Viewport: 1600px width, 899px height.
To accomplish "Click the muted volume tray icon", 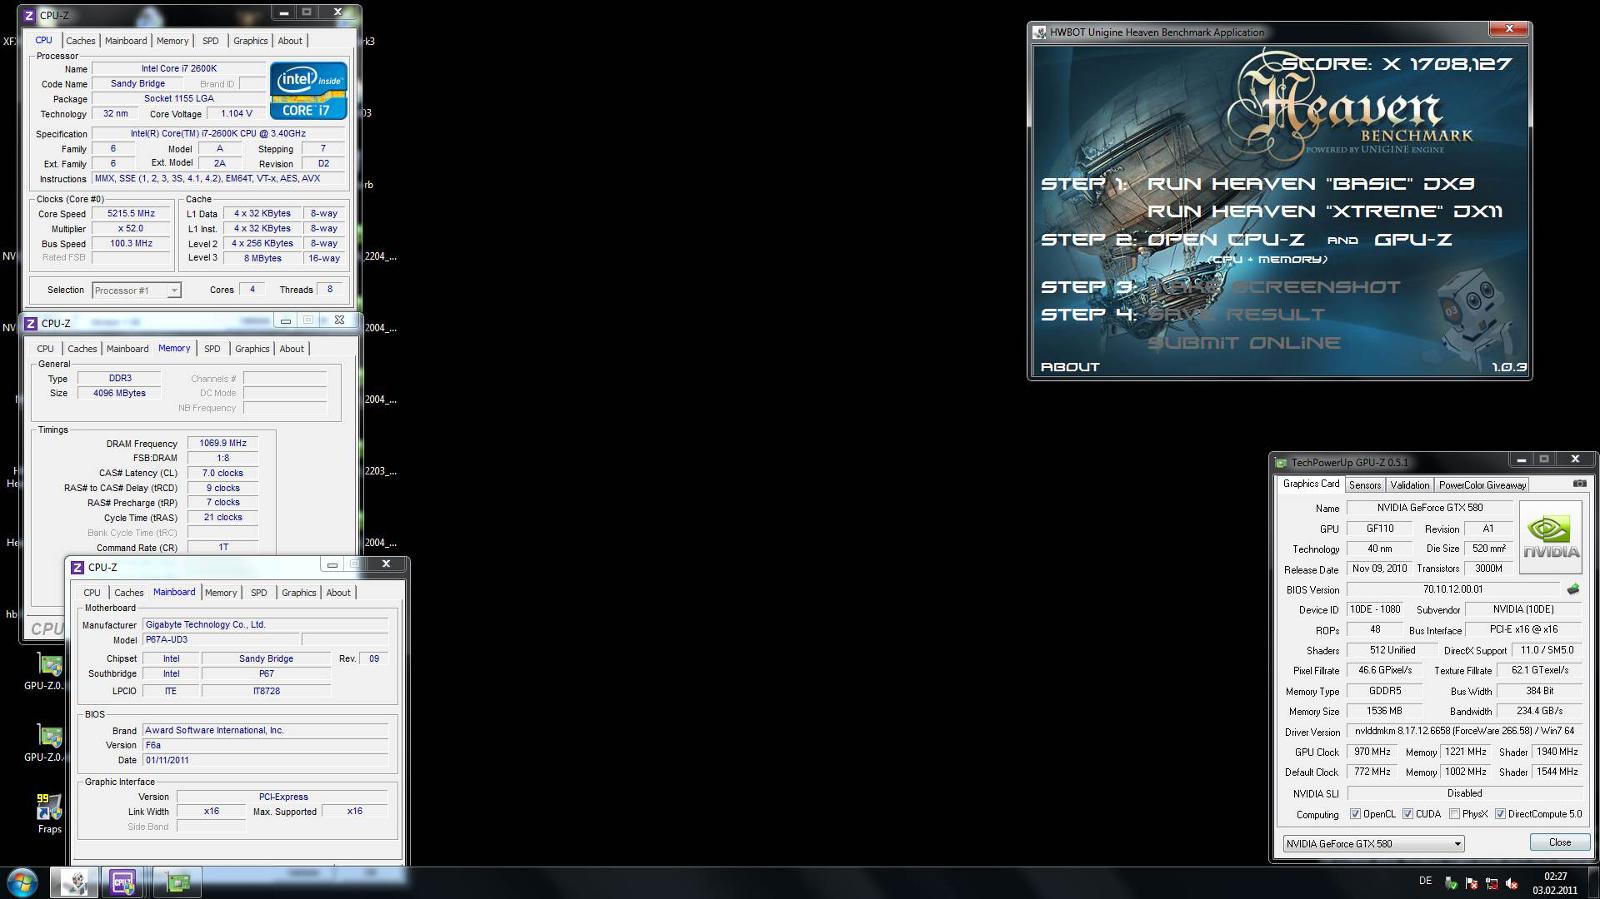I will pos(1511,883).
